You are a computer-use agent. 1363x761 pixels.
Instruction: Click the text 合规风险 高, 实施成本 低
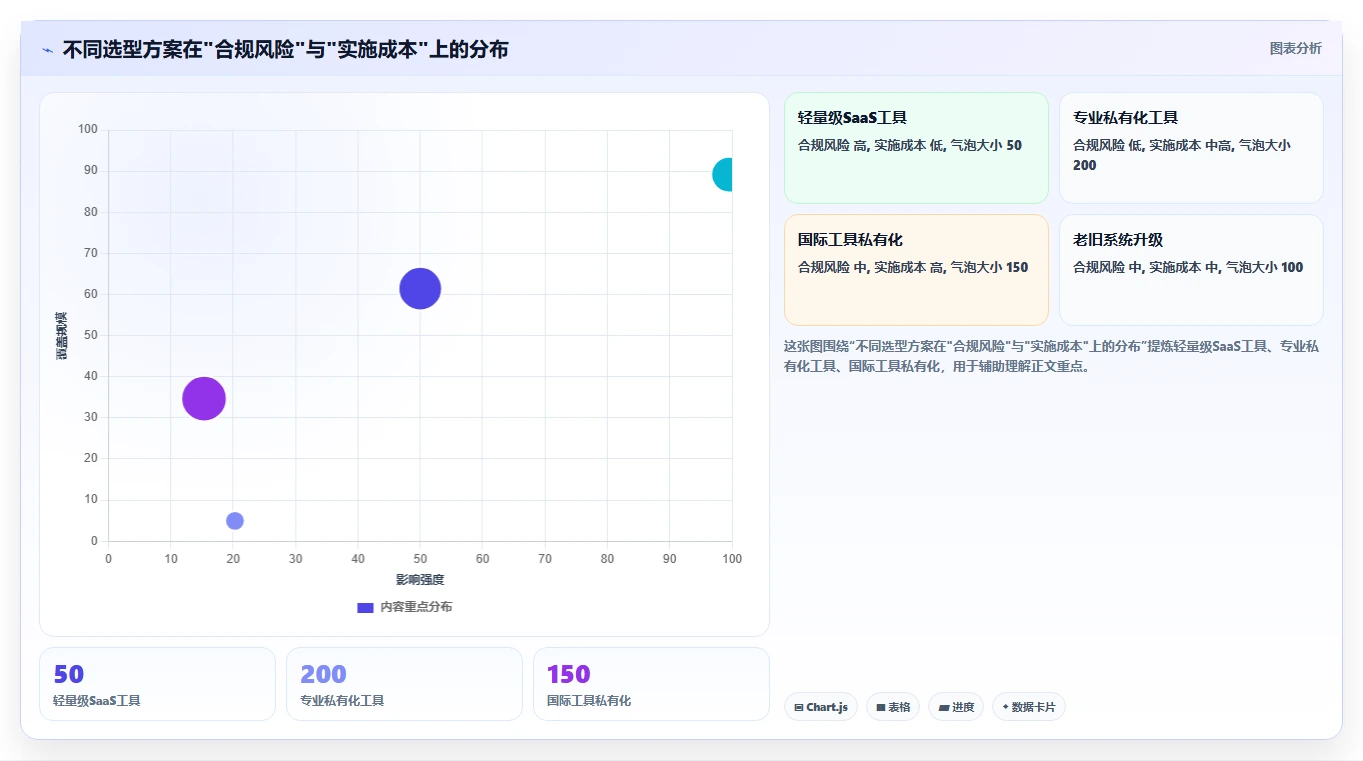tap(871, 146)
